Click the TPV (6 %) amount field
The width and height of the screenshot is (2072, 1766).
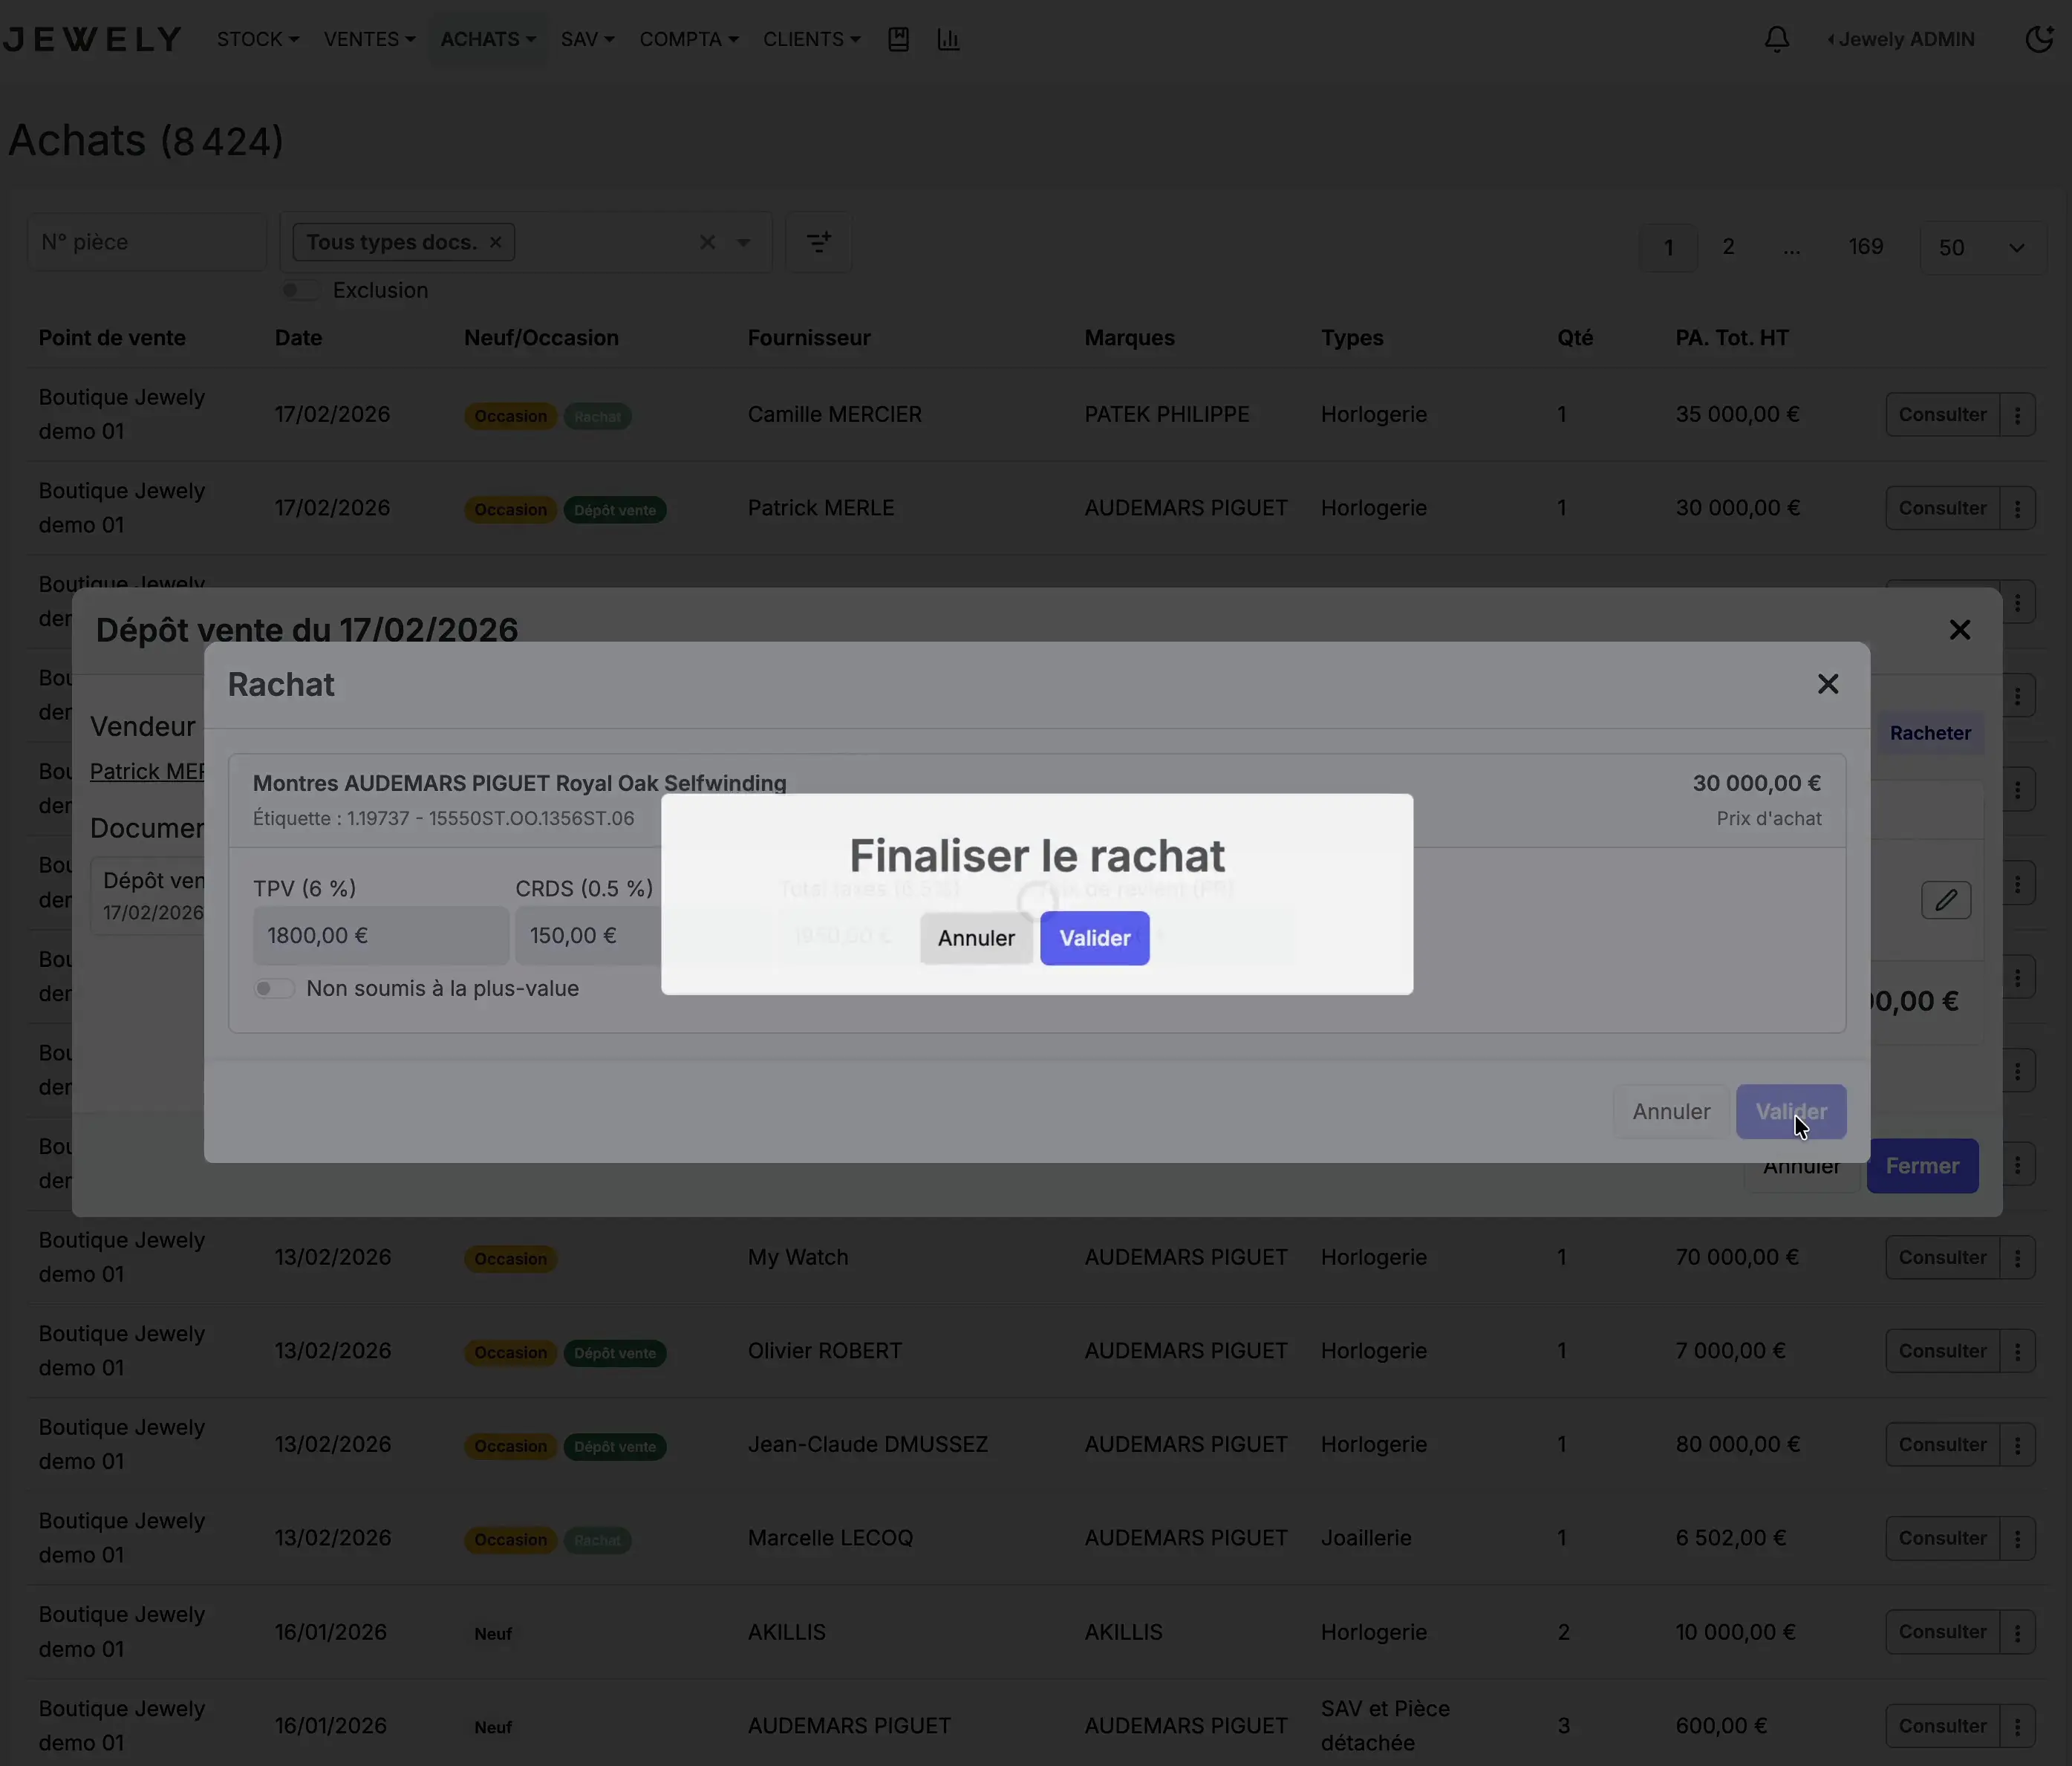tap(381, 936)
